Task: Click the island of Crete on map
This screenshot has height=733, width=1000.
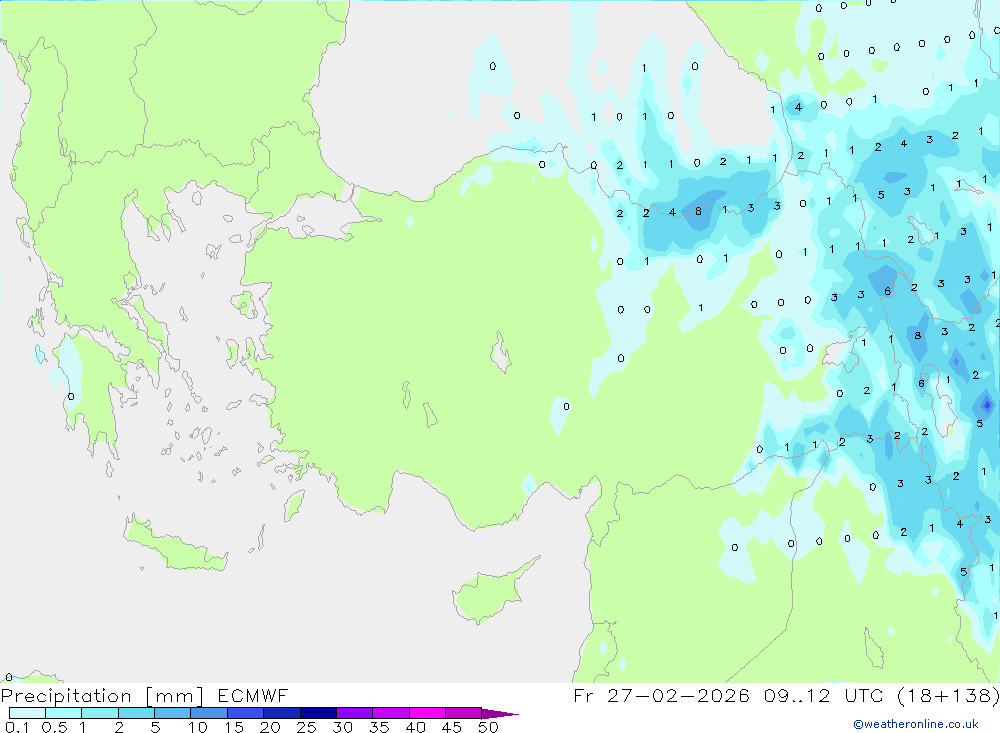Action: coord(175,544)
